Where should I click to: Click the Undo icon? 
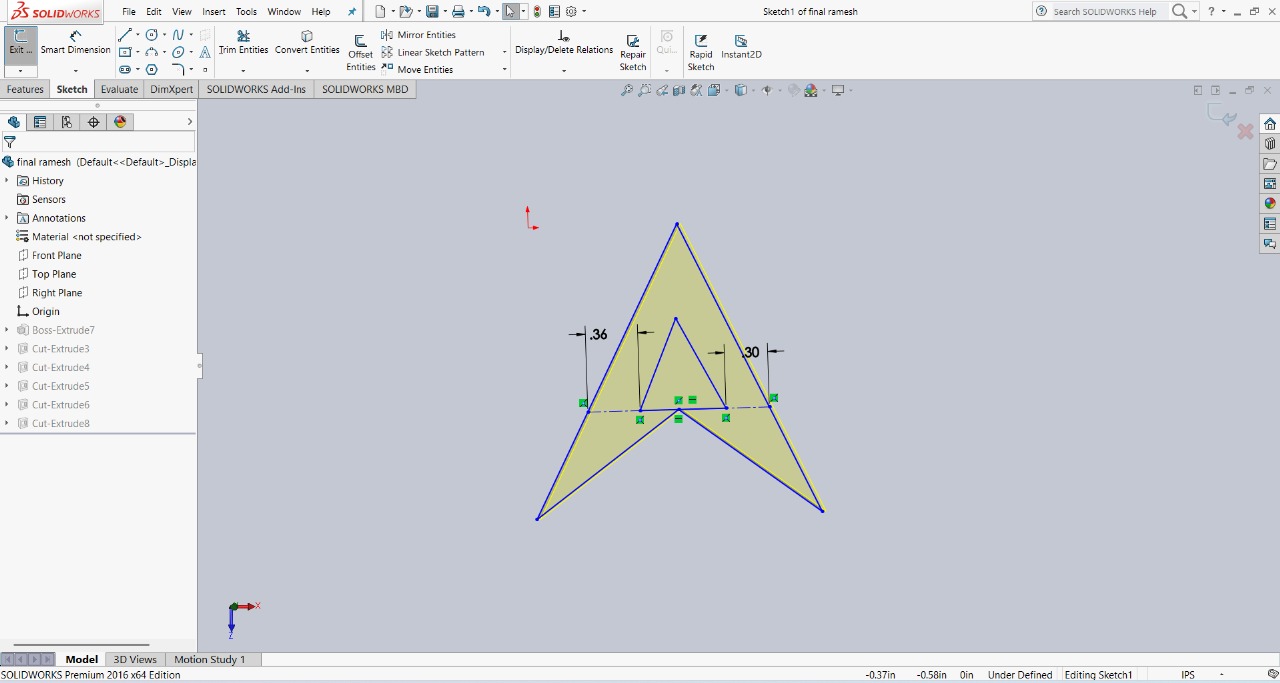click(x=484, y=12)
